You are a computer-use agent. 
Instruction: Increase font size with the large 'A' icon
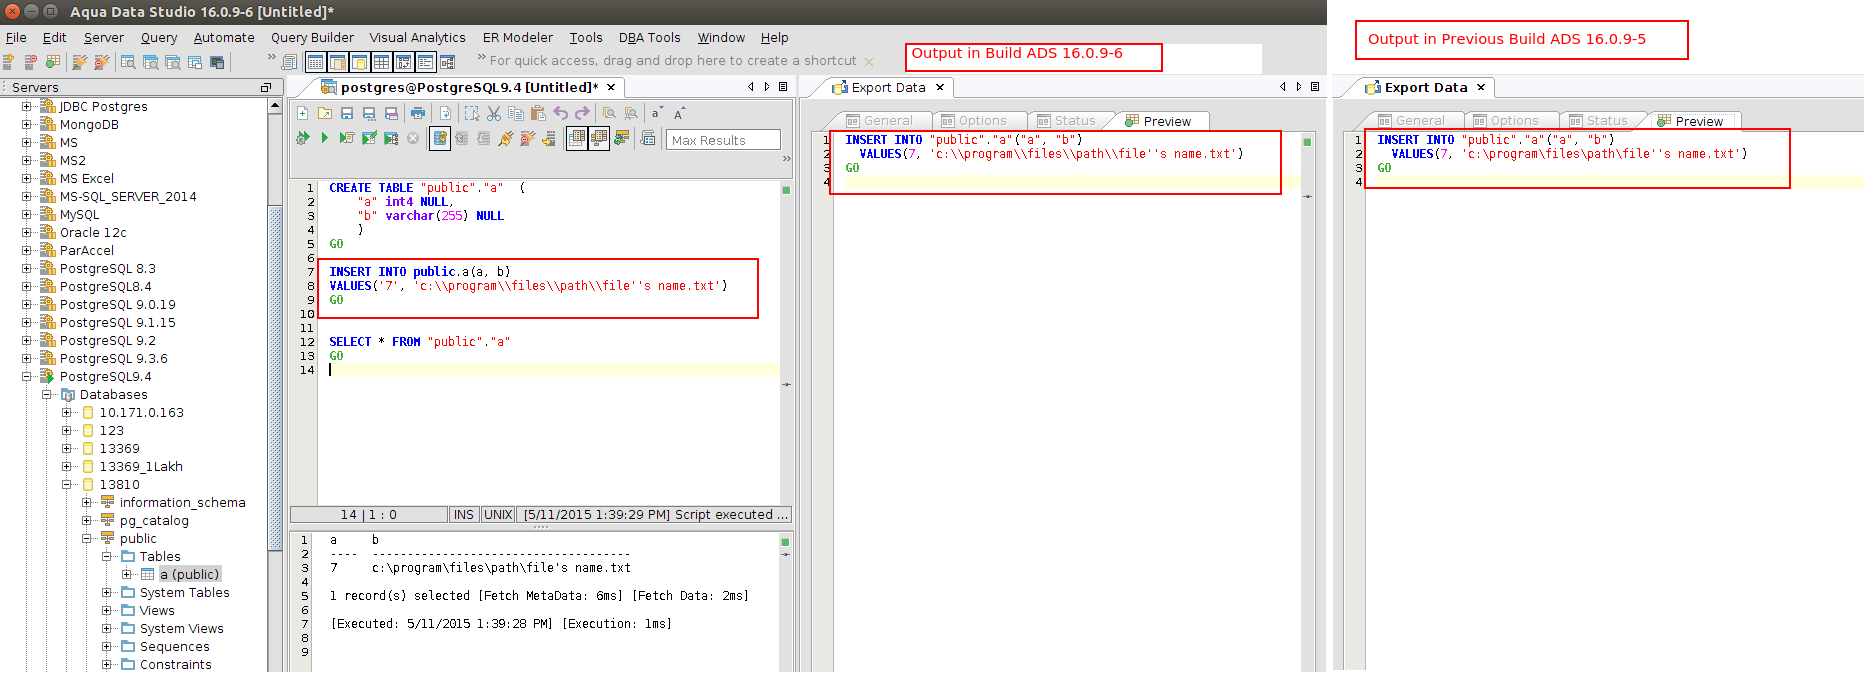pyautogui.click(x=679, y=113)
